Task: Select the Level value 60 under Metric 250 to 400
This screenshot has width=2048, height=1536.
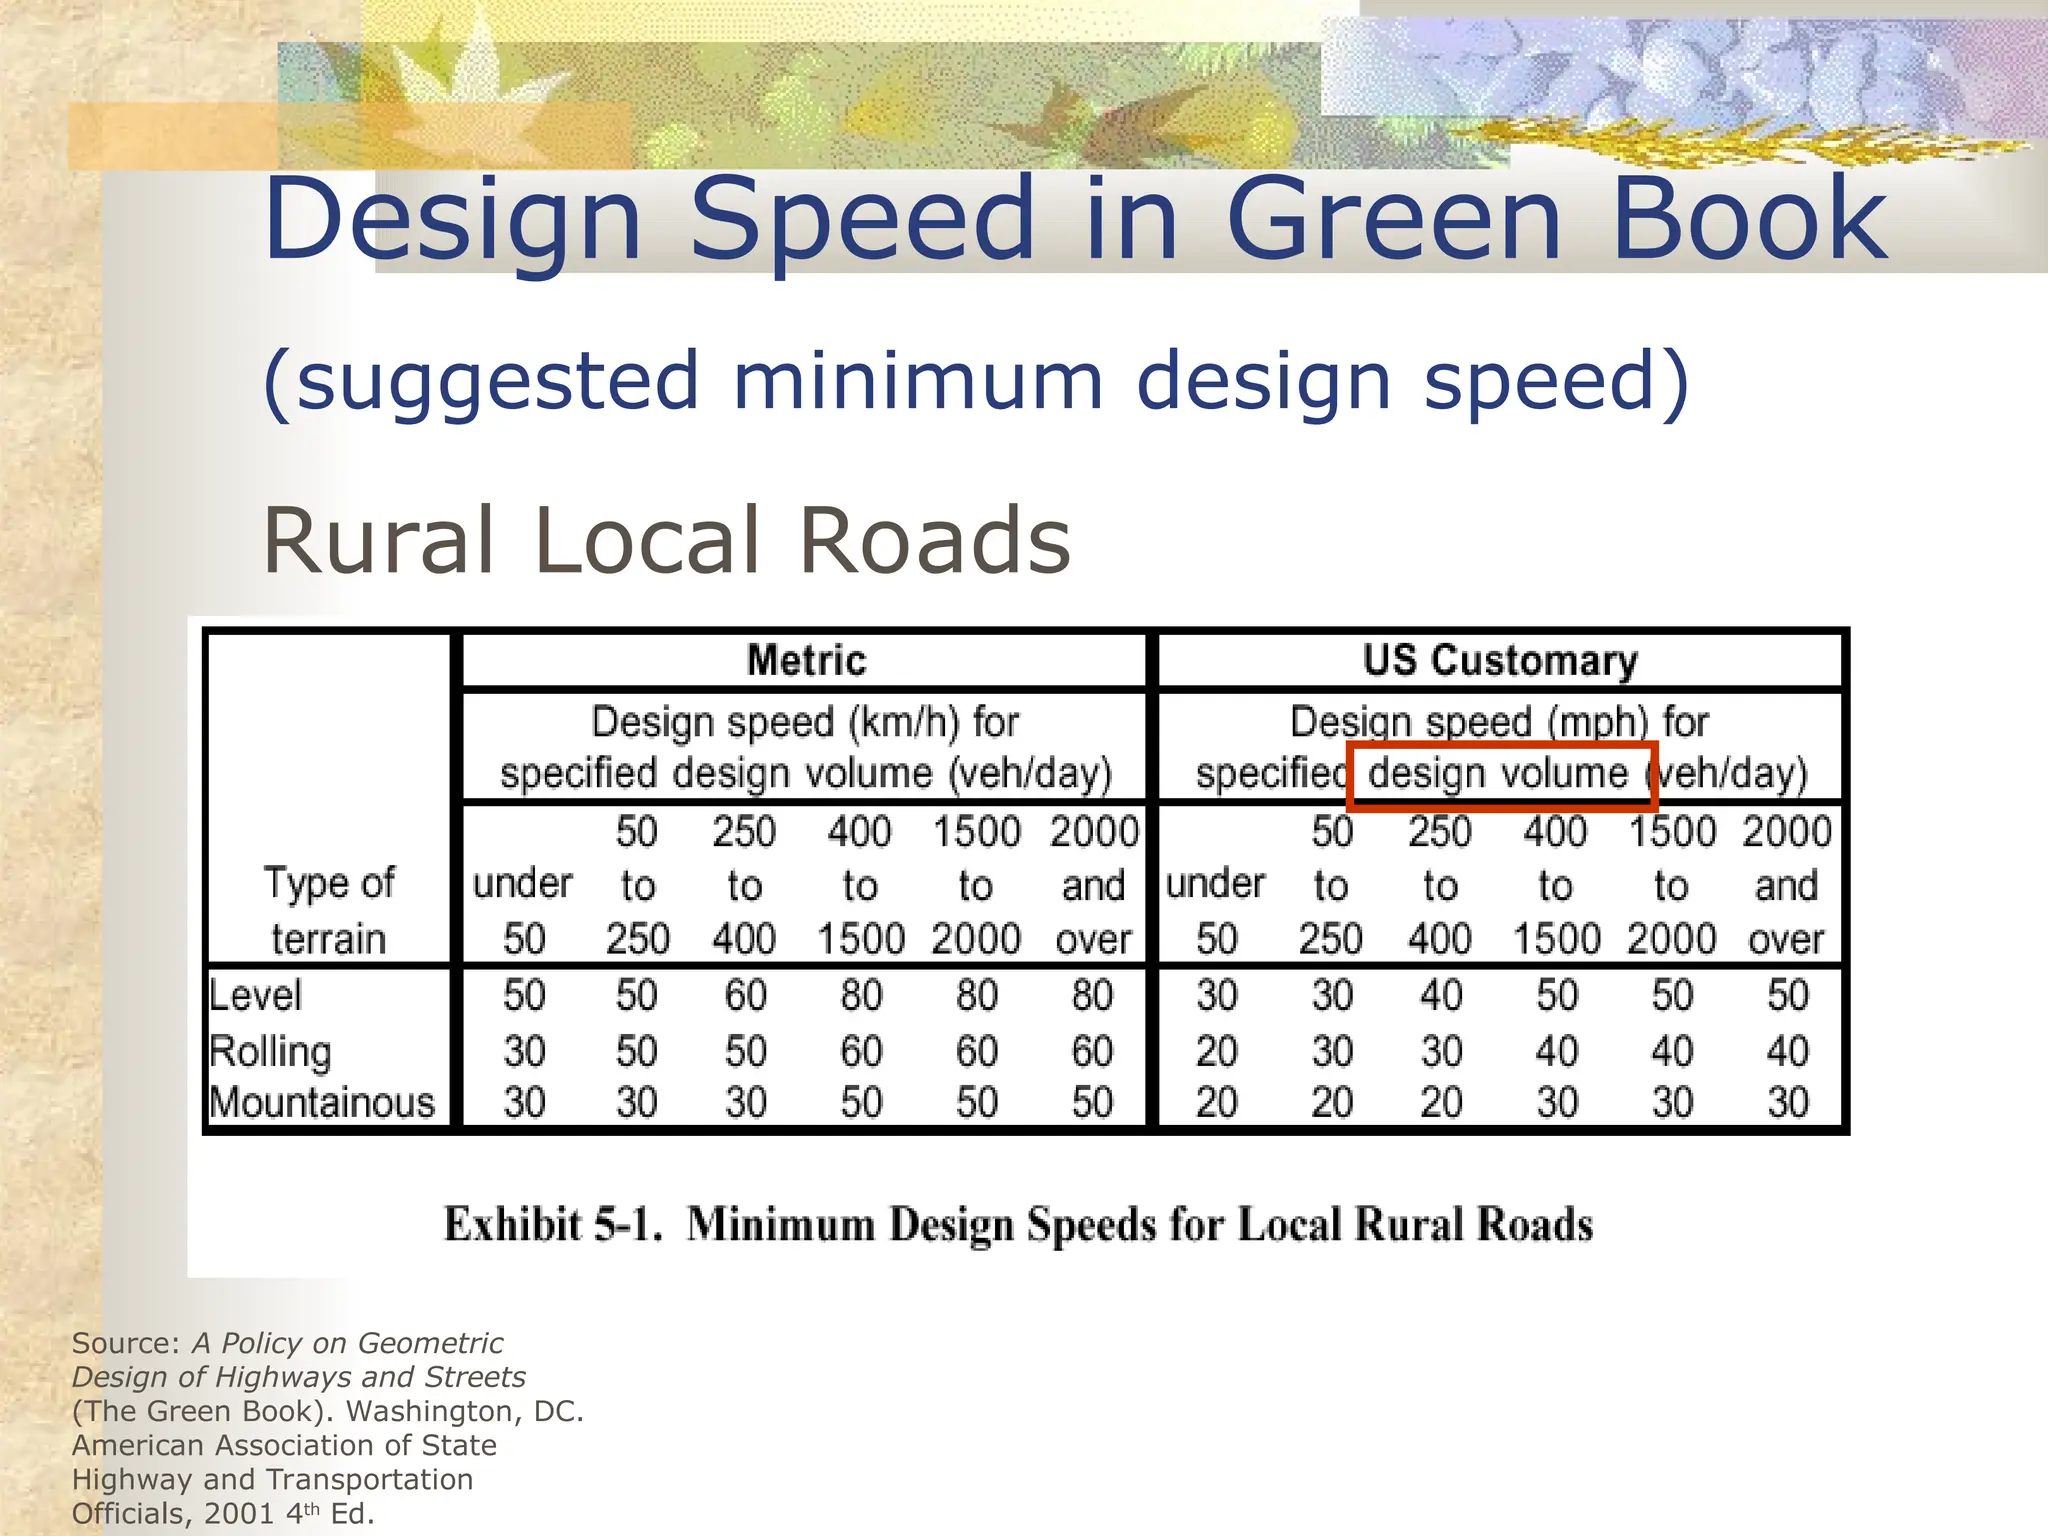Action: 745,996
